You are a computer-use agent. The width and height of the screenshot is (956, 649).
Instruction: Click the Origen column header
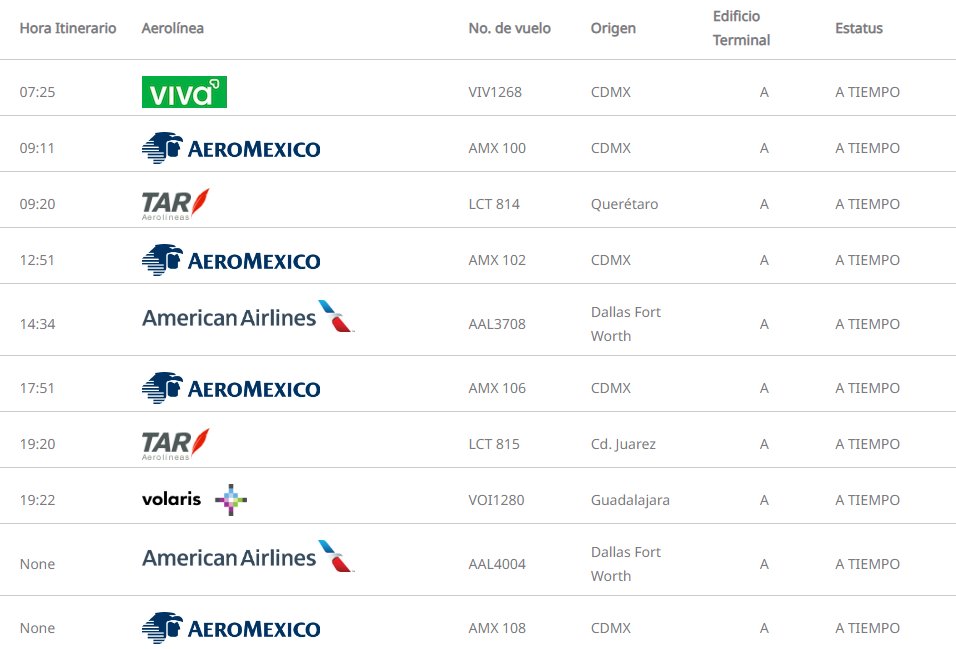pos(613,28)
